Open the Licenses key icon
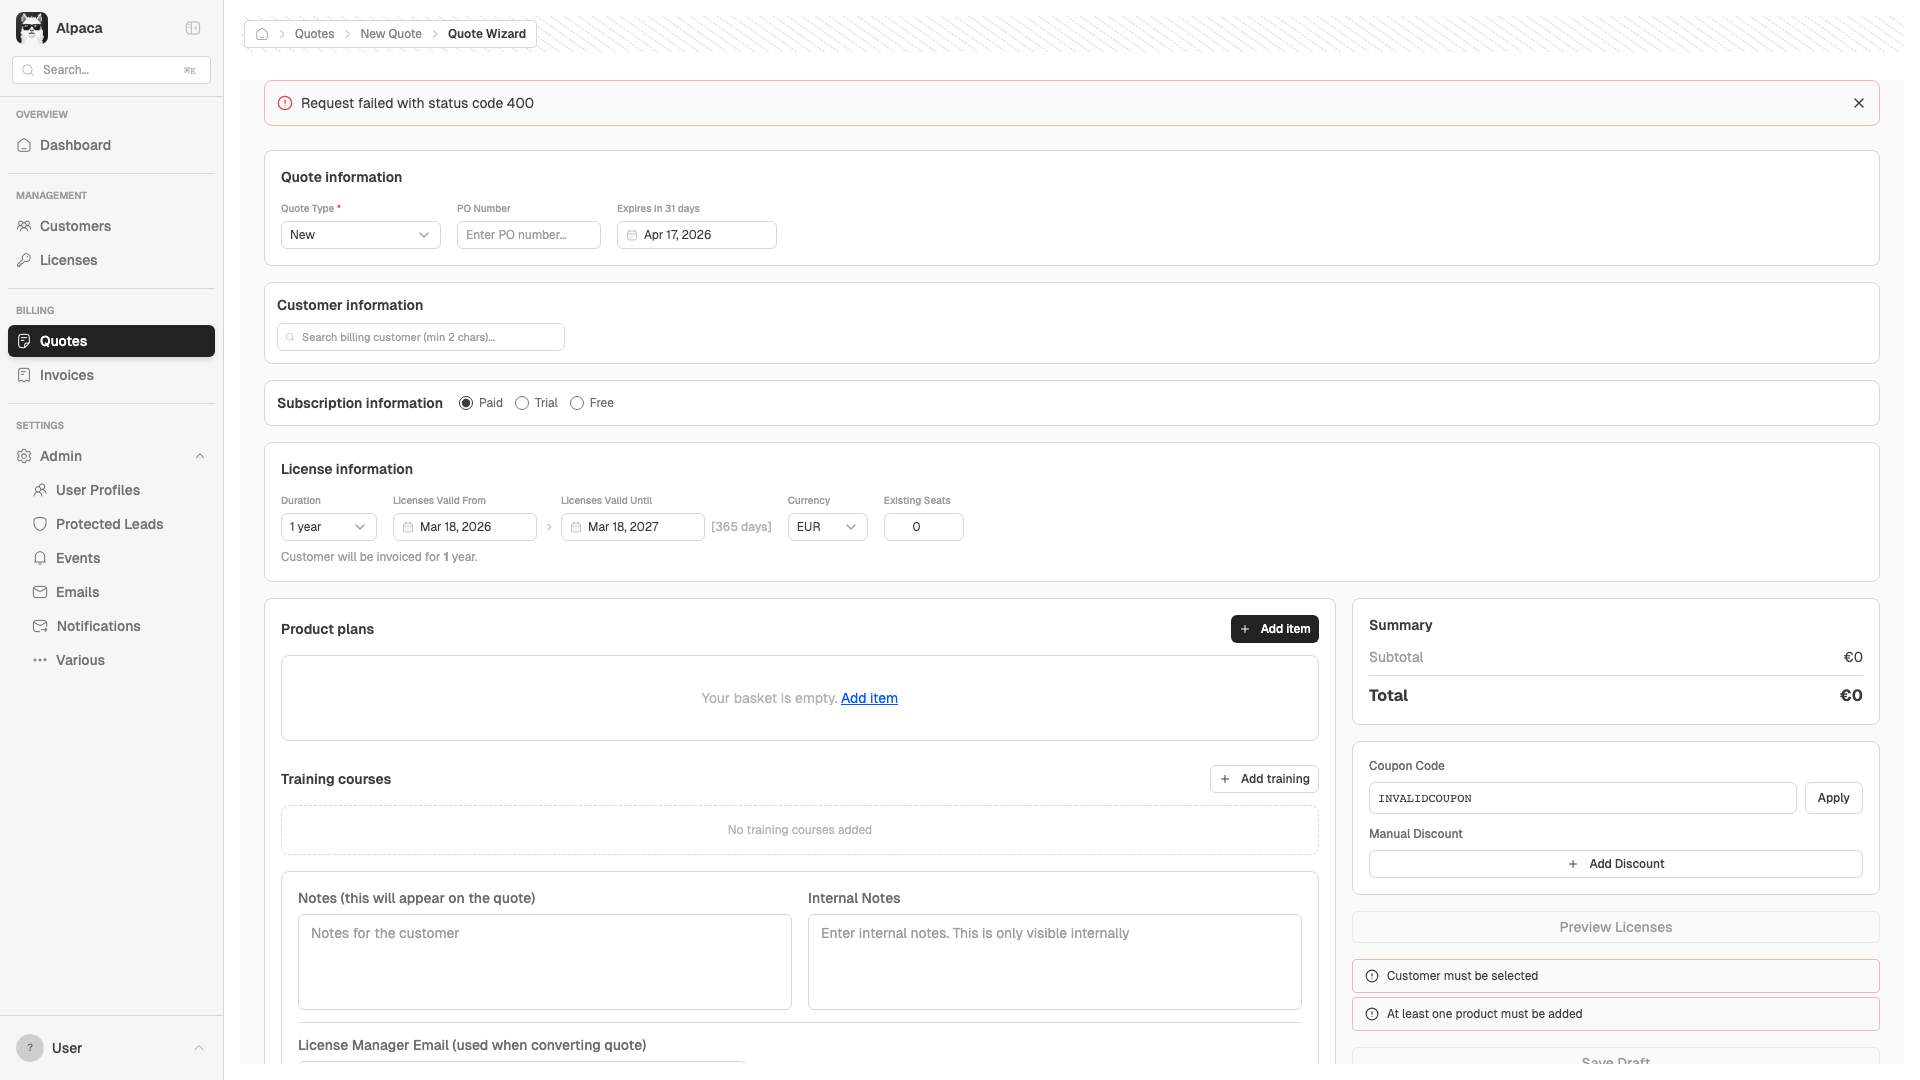This screenshot has width=1920, height=1080. (24, 260)
